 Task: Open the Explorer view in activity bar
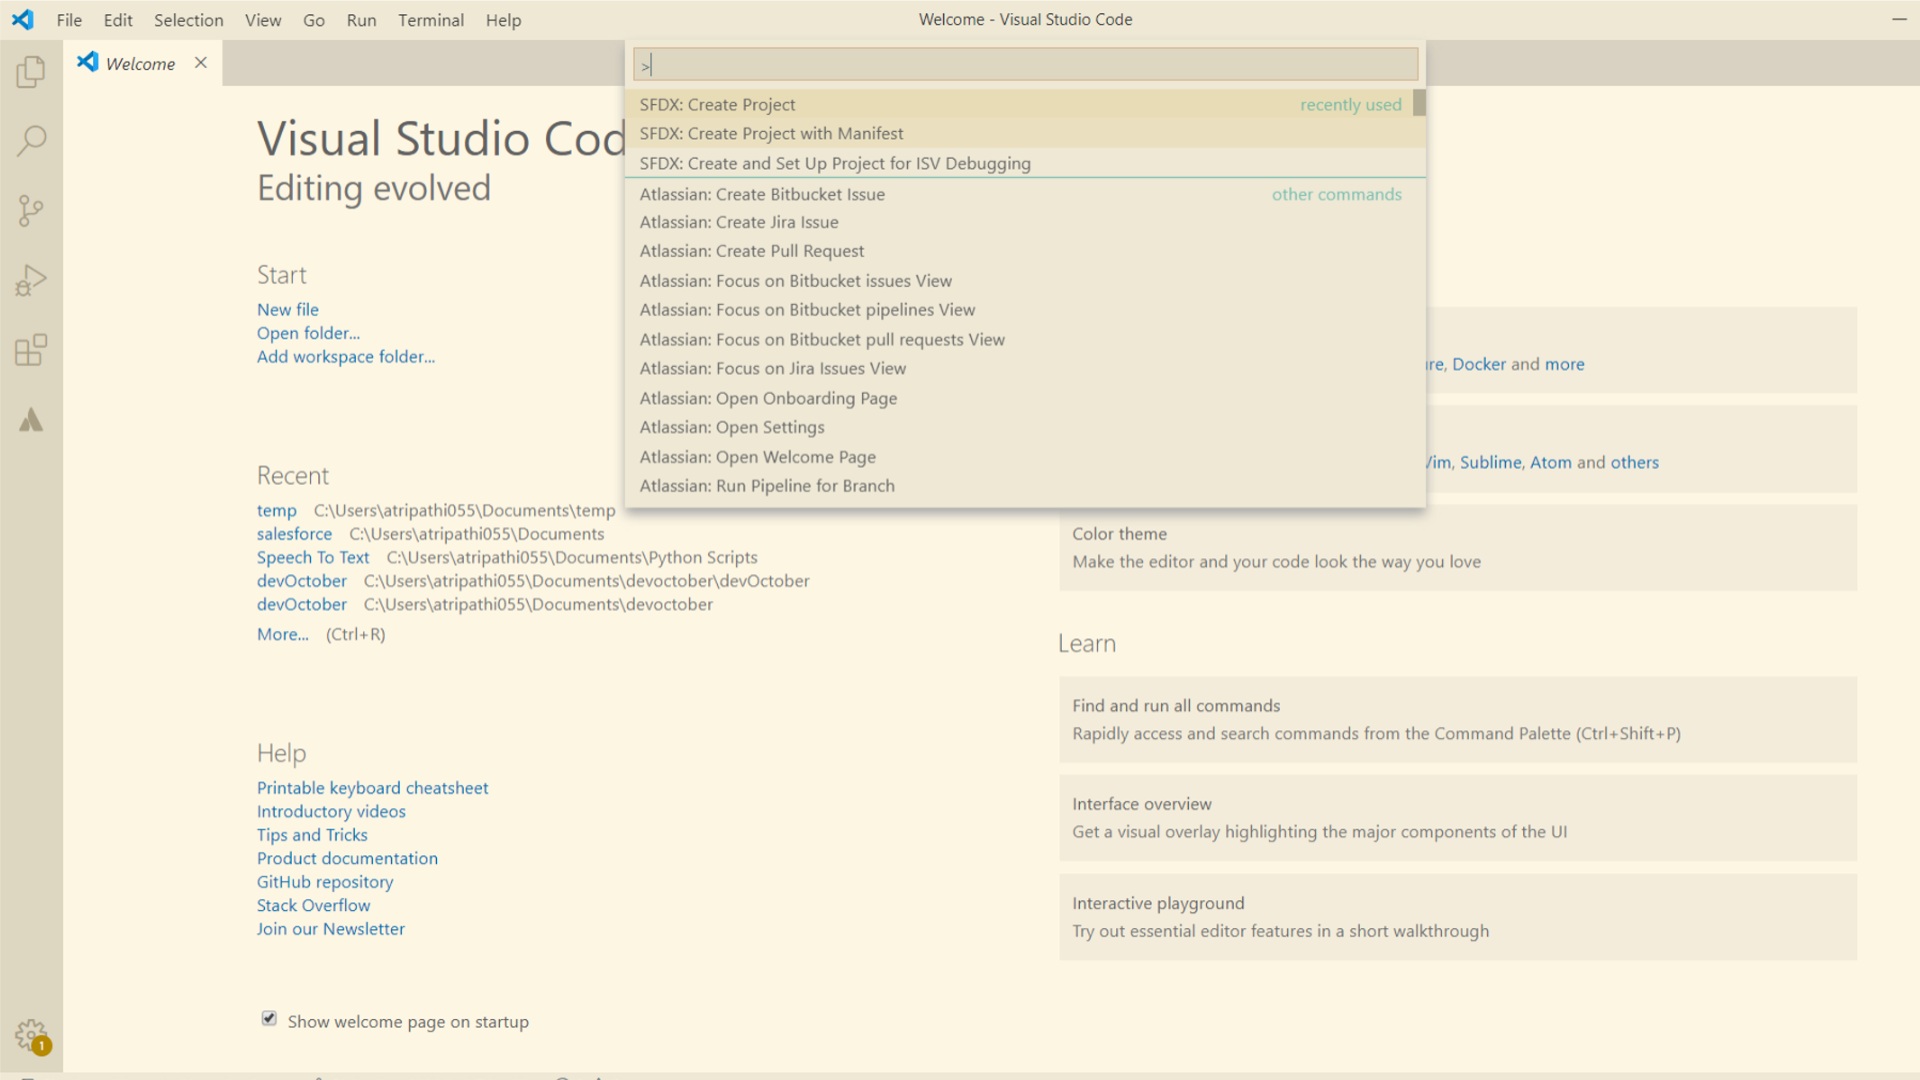click(x=31, y=71)
